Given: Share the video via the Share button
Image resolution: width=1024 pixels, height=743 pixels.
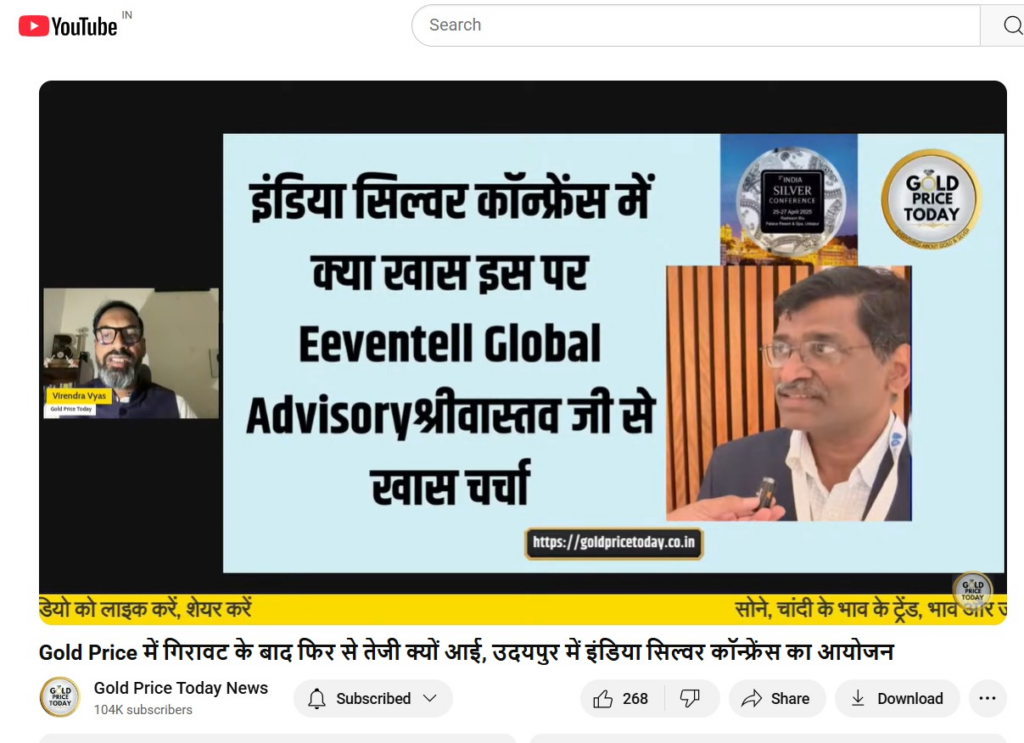Looking at the screenshot, I should click(x=777, y=699).
